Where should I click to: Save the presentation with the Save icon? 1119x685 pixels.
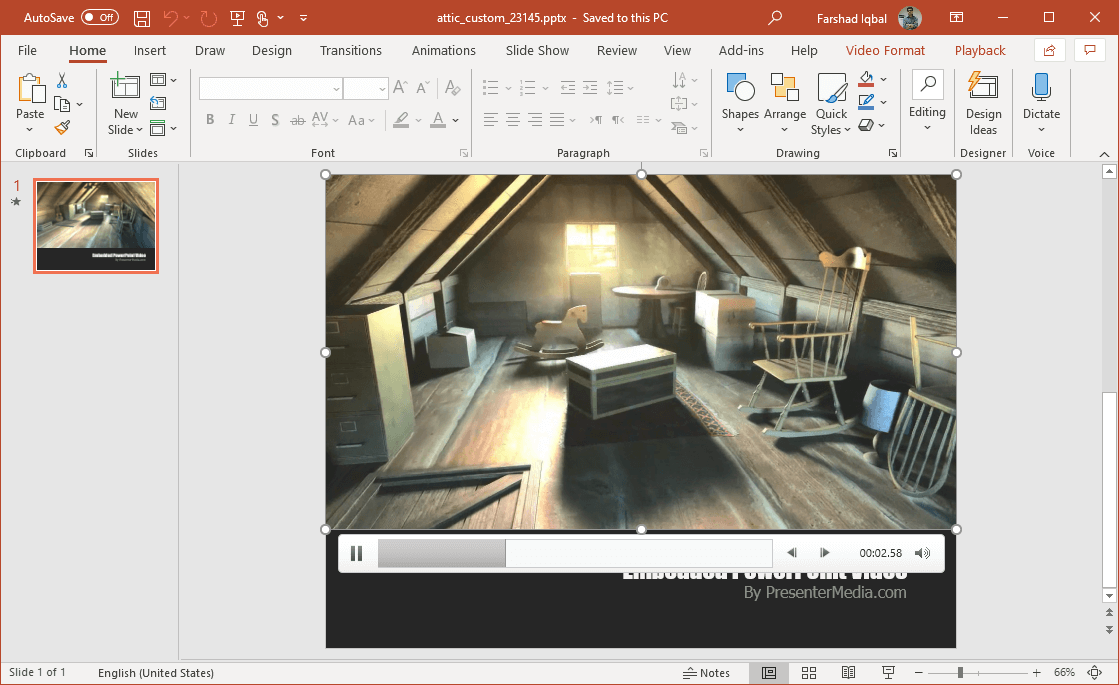pyautogui.click(x=142, y=18)
